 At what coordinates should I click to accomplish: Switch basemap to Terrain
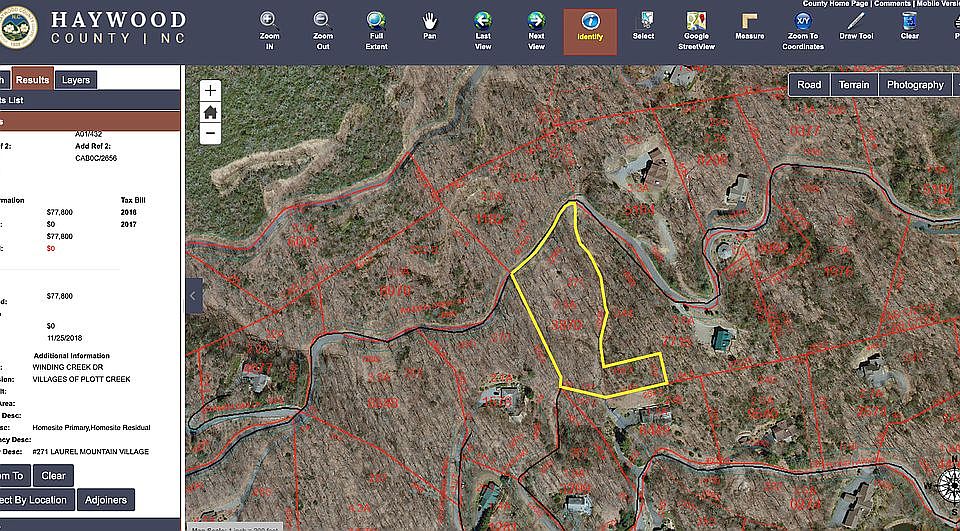[x=854, y=85]
